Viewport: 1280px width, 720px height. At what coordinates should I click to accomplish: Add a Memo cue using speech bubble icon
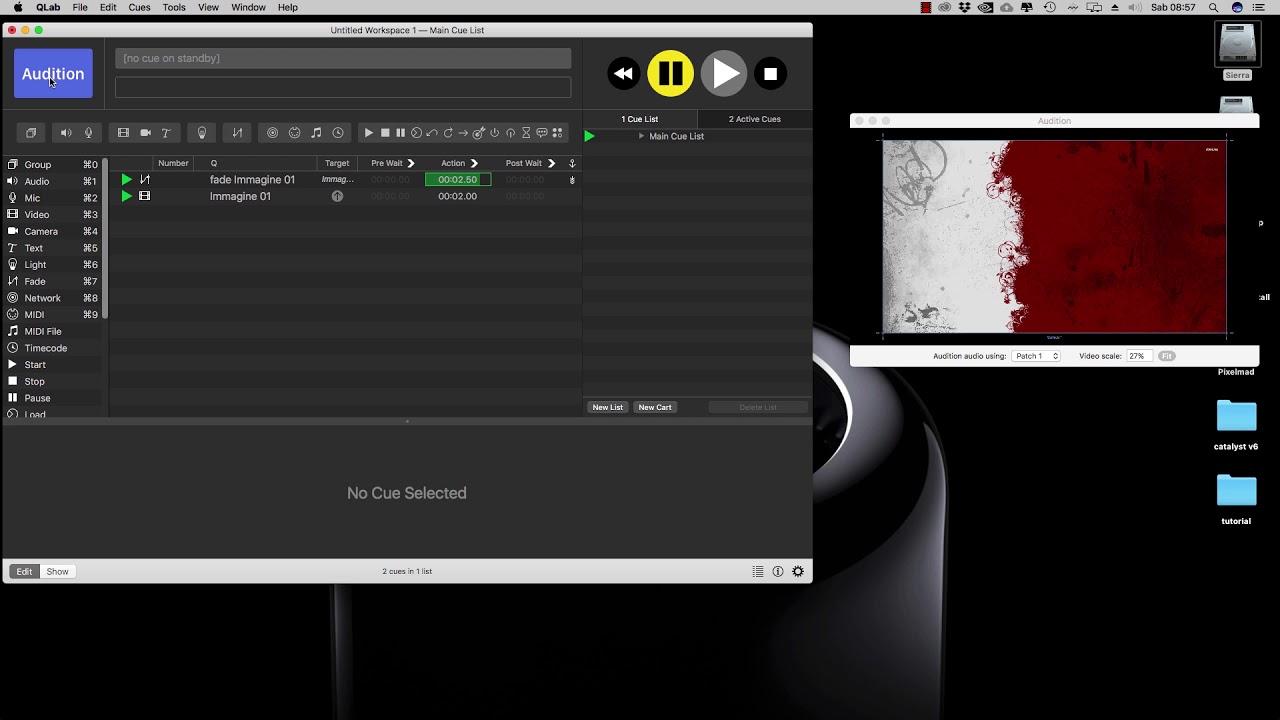click(x=542, y=133)
